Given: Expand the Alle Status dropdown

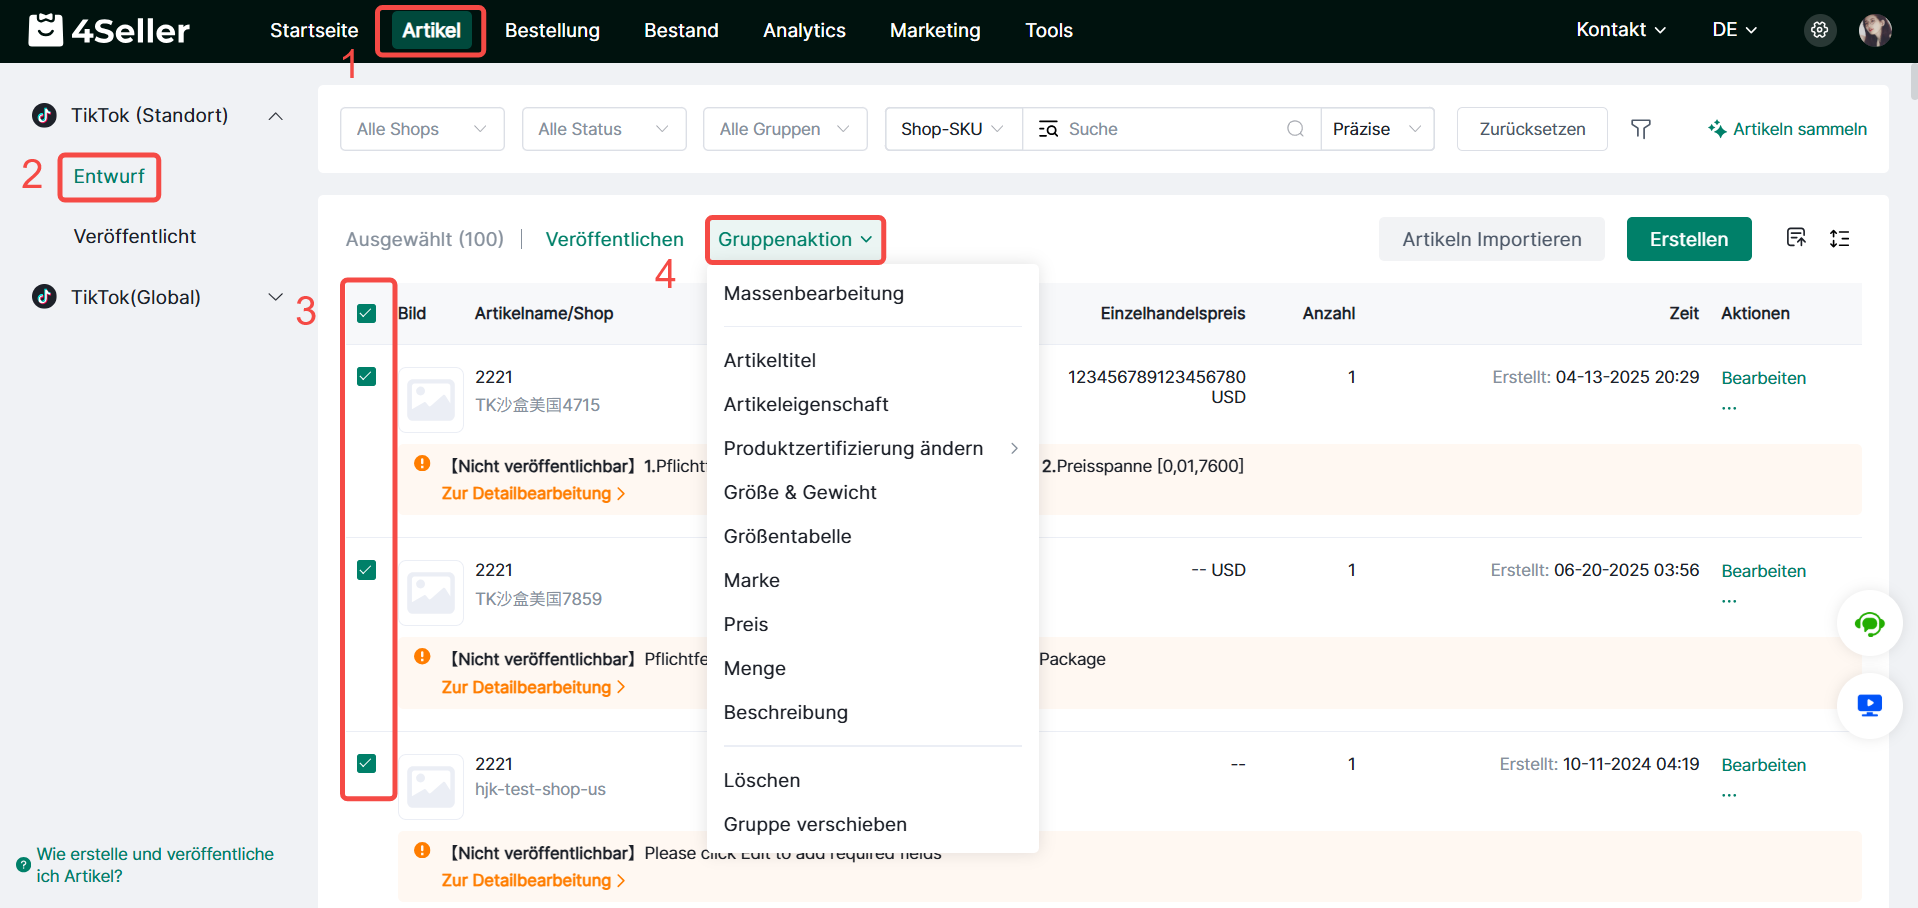Looking at the screenshot, I should tap(603, 129).
